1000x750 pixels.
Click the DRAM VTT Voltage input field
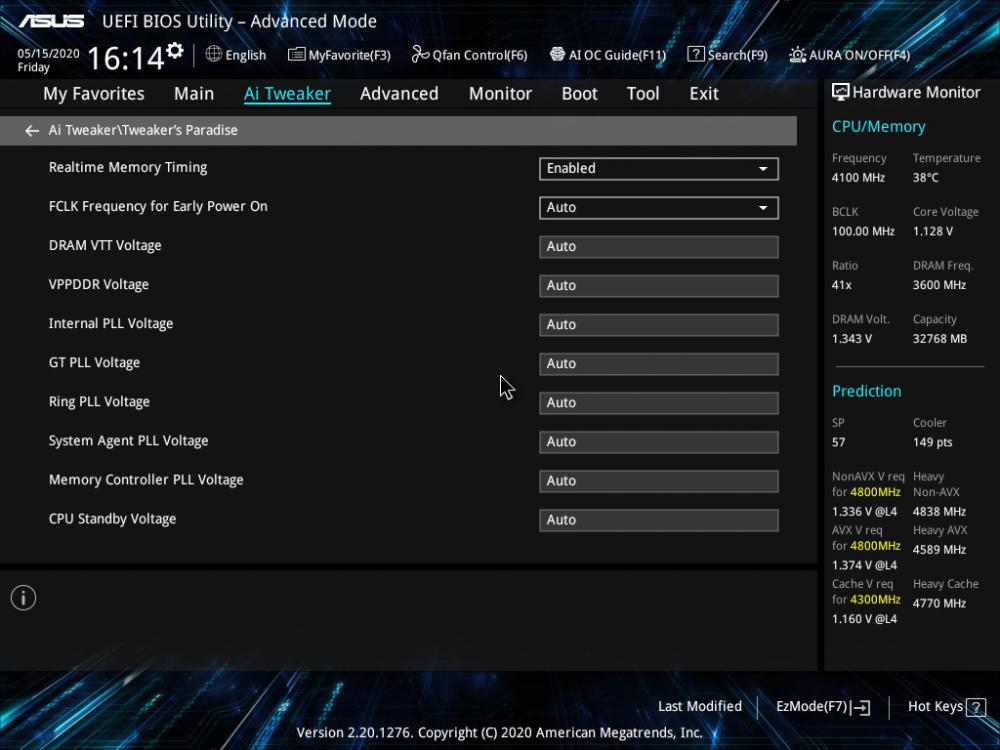tap(659, 247)
